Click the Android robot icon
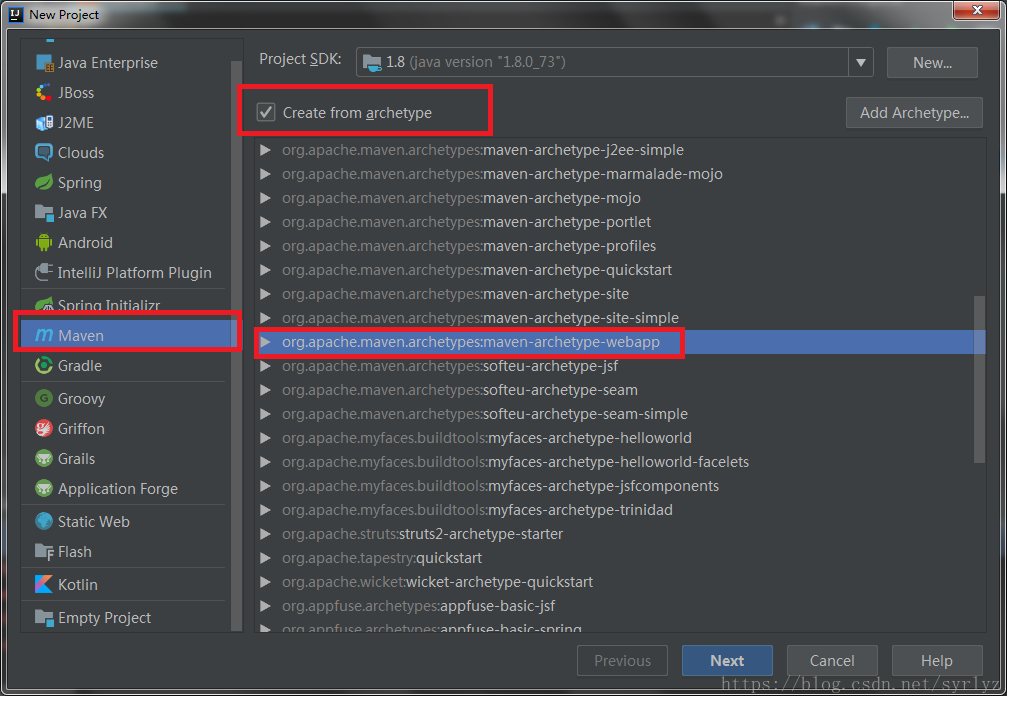Image resolution: width=1012 pixels, height=704 pixels. tap(44, 243)
